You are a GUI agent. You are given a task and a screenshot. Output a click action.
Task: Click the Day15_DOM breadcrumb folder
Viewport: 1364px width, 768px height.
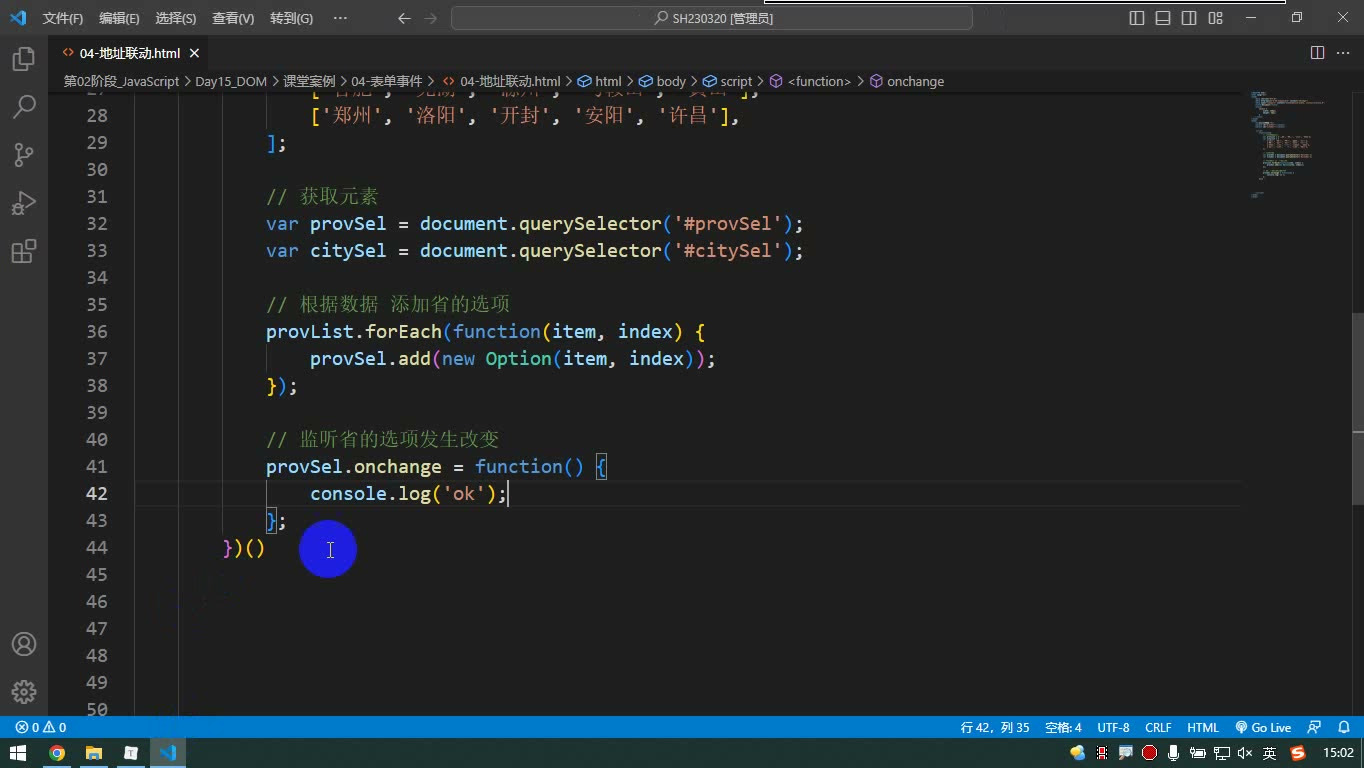[x=231, y=81]
